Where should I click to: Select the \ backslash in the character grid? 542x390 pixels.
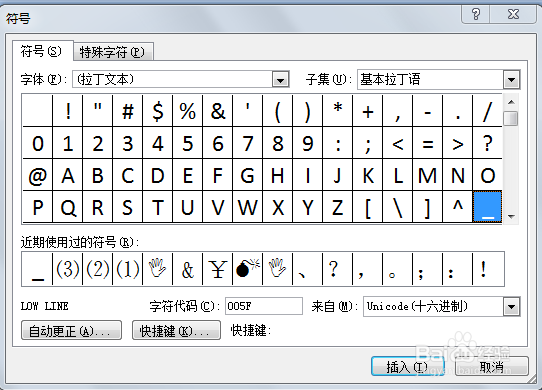pyautogui.click(x=398, y=207)
